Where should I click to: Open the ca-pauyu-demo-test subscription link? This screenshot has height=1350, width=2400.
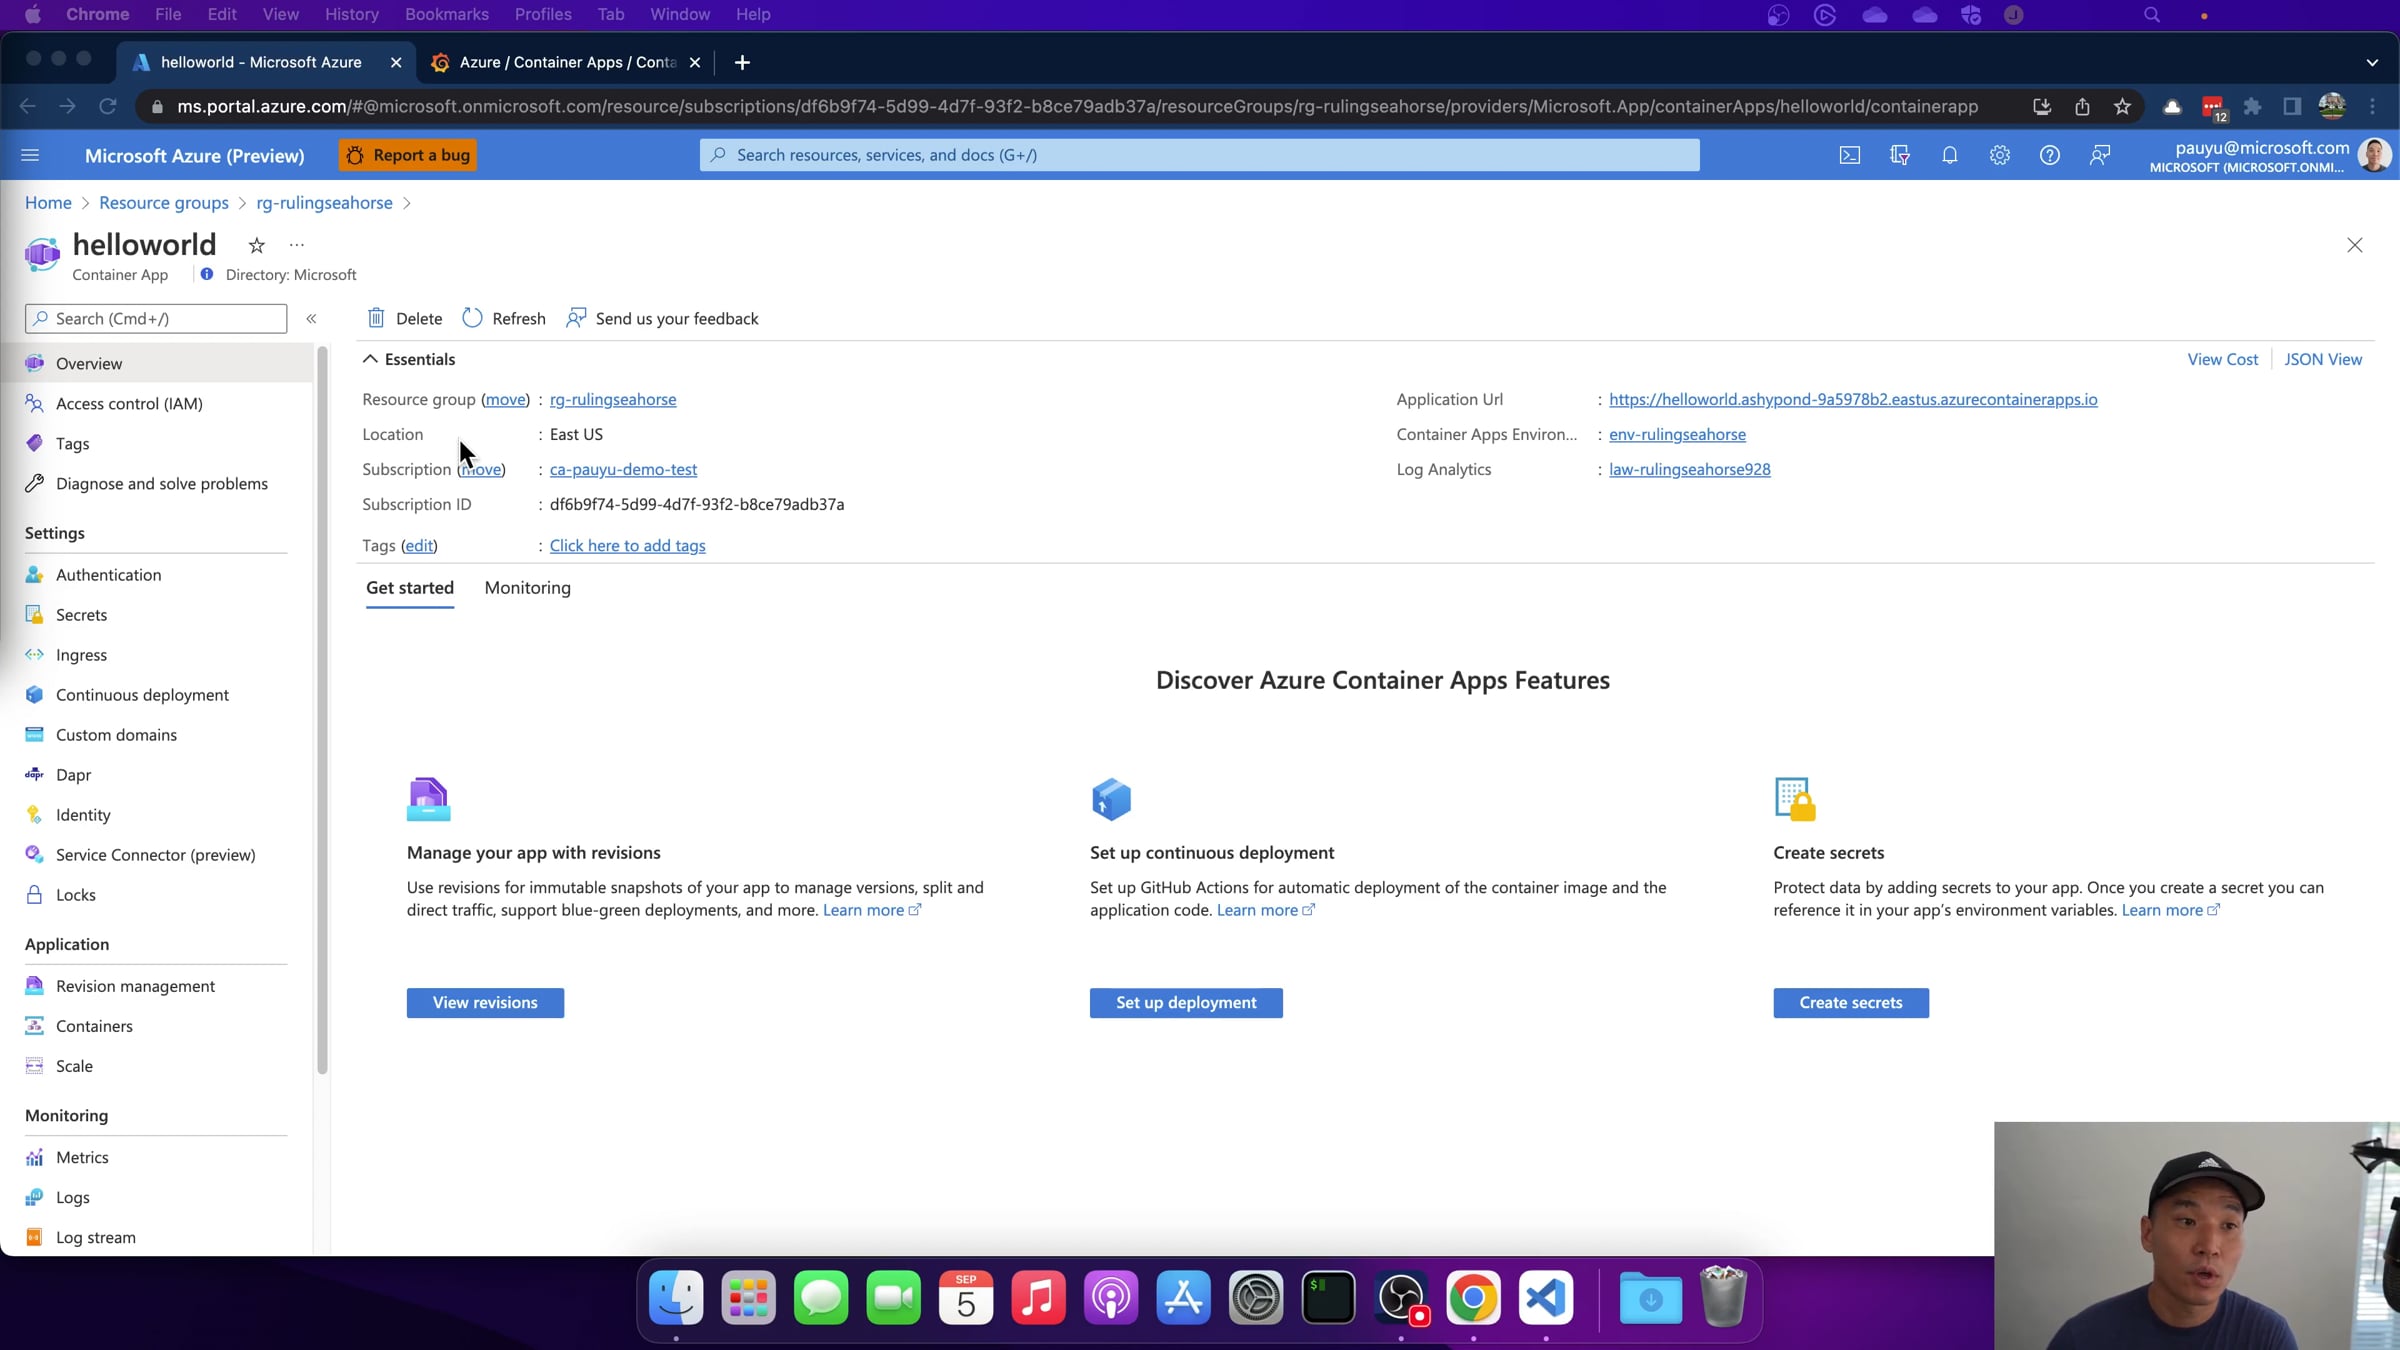(x=623, y=469)
